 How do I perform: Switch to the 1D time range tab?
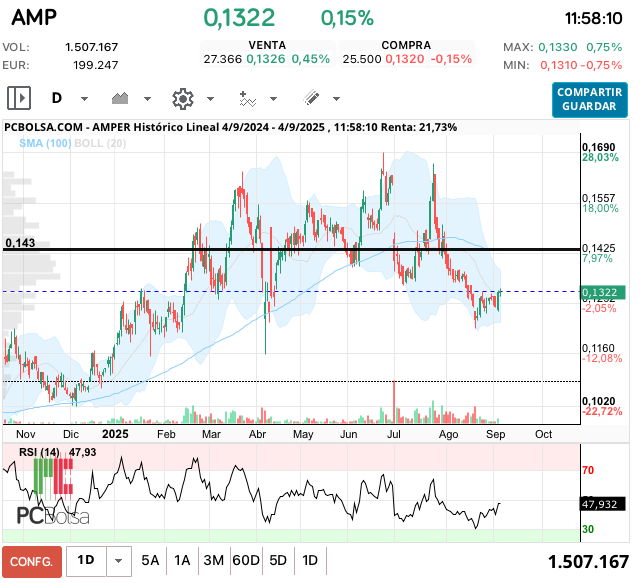point(310,560)
